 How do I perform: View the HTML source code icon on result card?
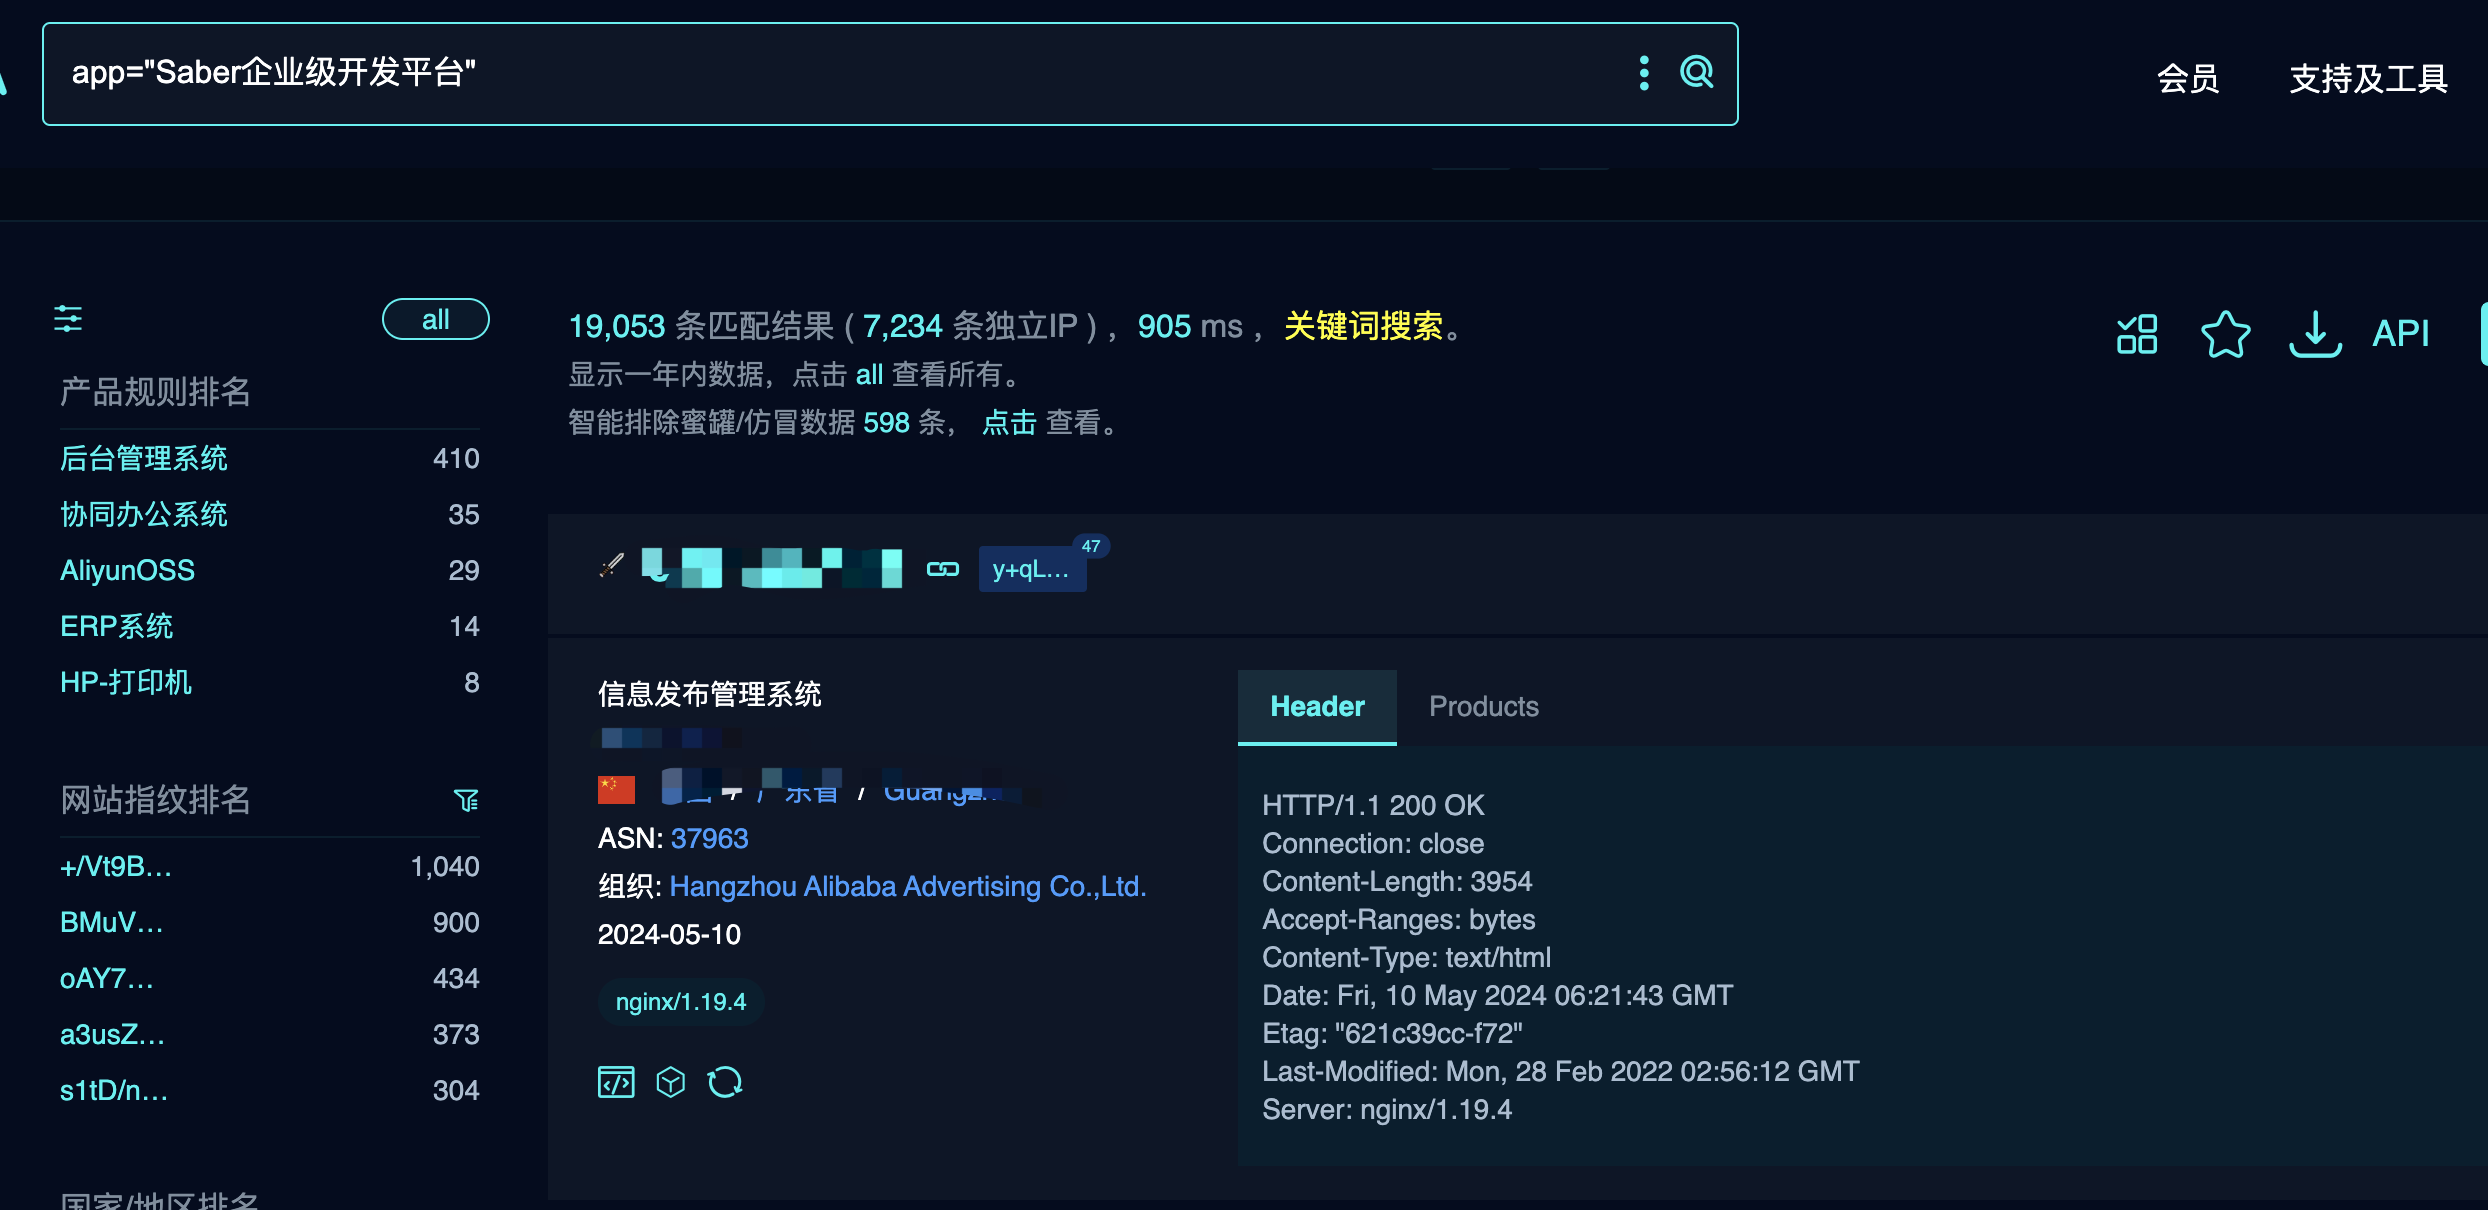(616, 1081)
